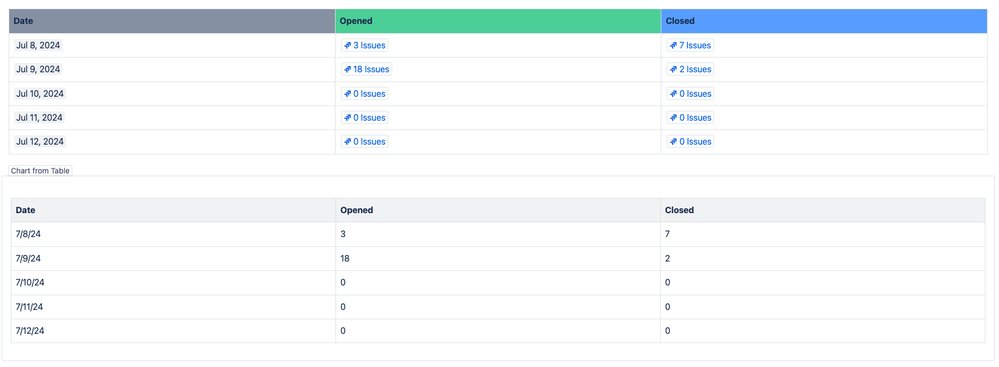
Task: Open Jul 11 Closed '0 Issues' link
Action: click(x=690, y=118)
